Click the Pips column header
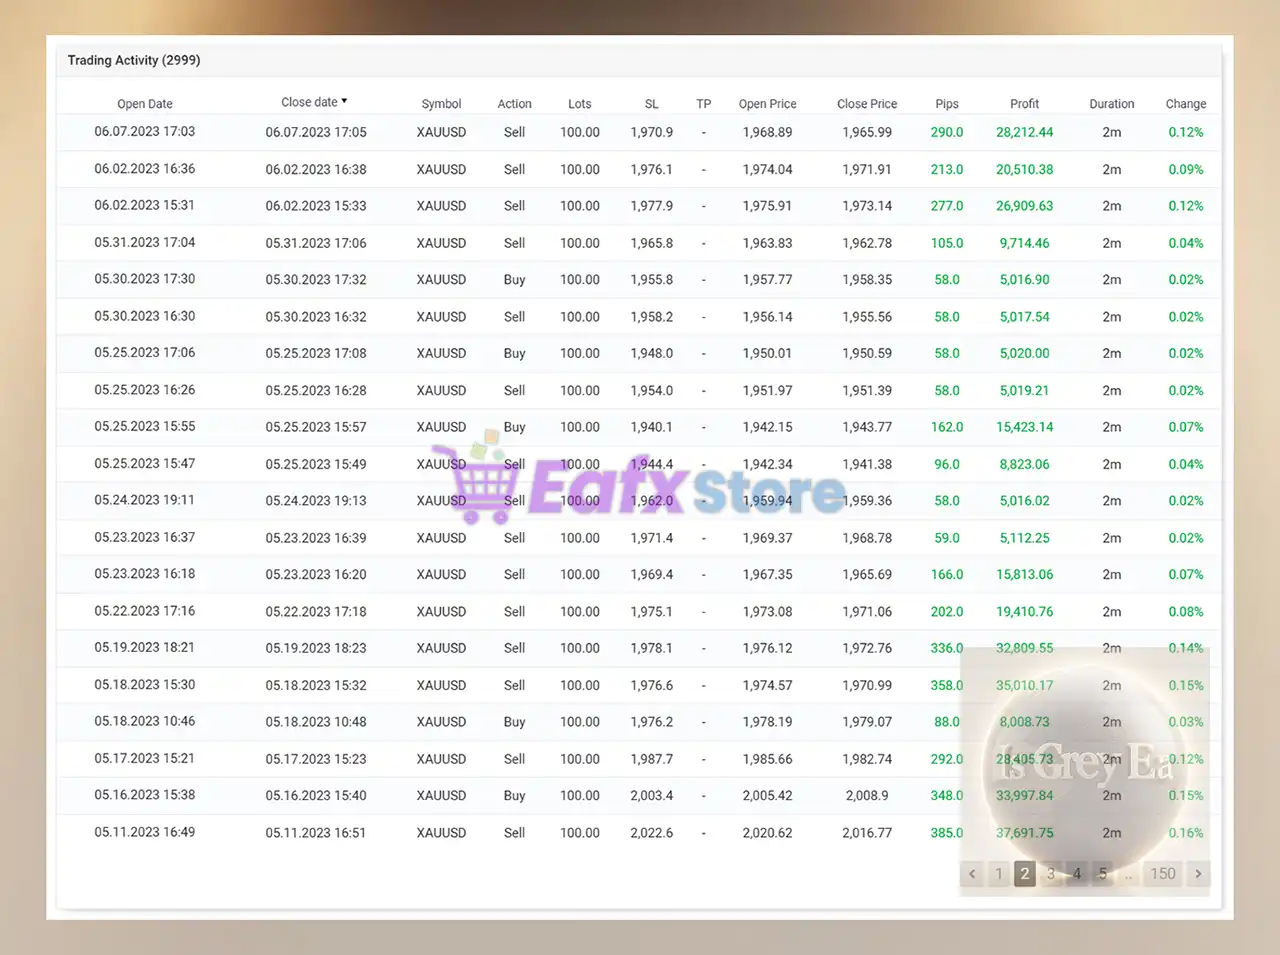The height and width of the screenshot is (955, 1280). click(x=947, y=104)
